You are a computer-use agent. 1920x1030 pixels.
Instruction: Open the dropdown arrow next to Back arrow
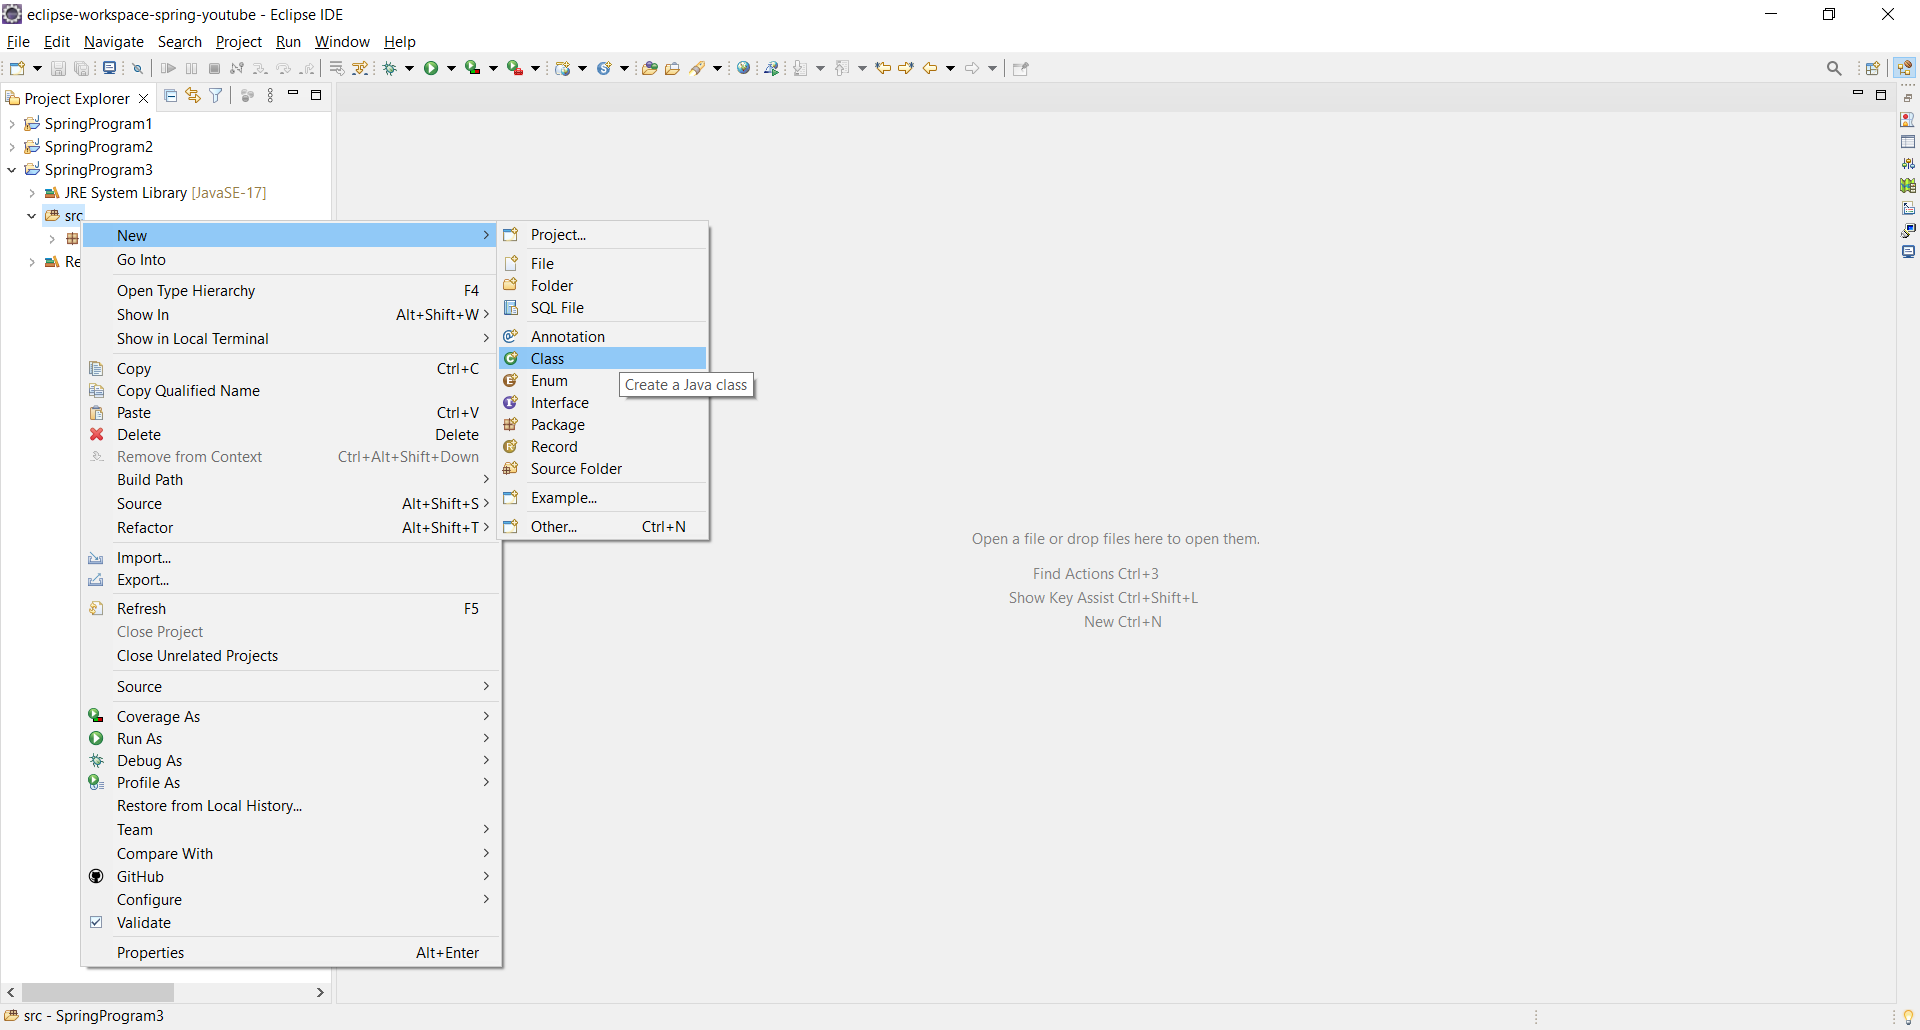(950, 68)
